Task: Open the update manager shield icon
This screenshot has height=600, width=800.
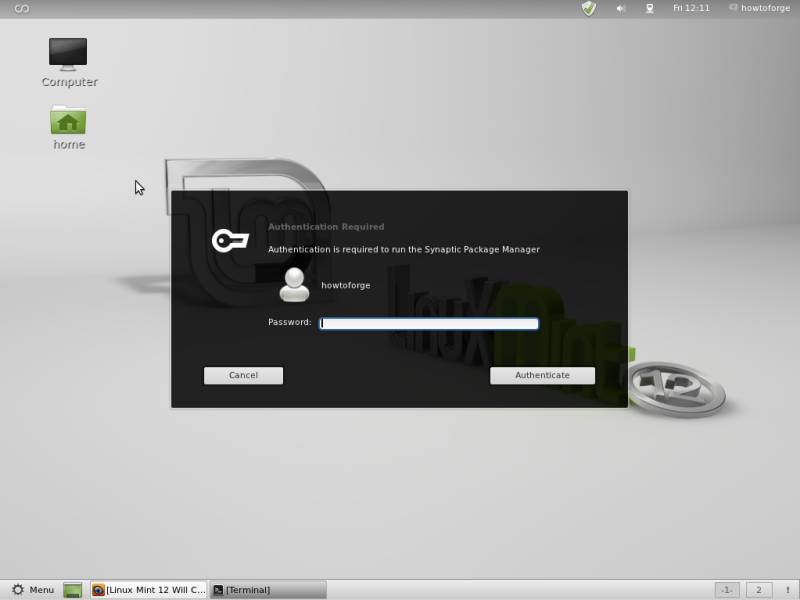Action: 589,8
